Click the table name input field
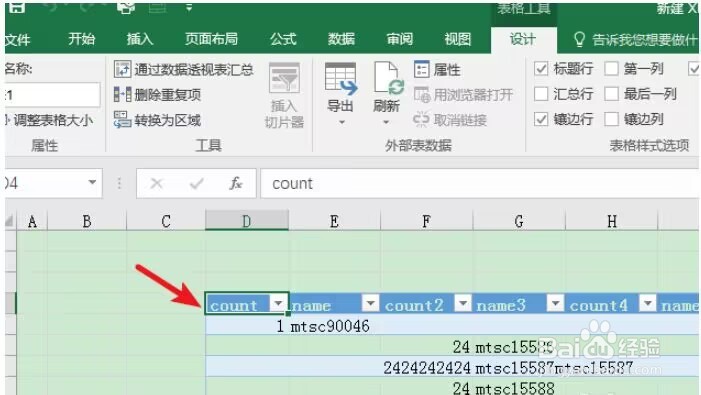This screenshot has width=701, height=395. click(x=52, y=95)
